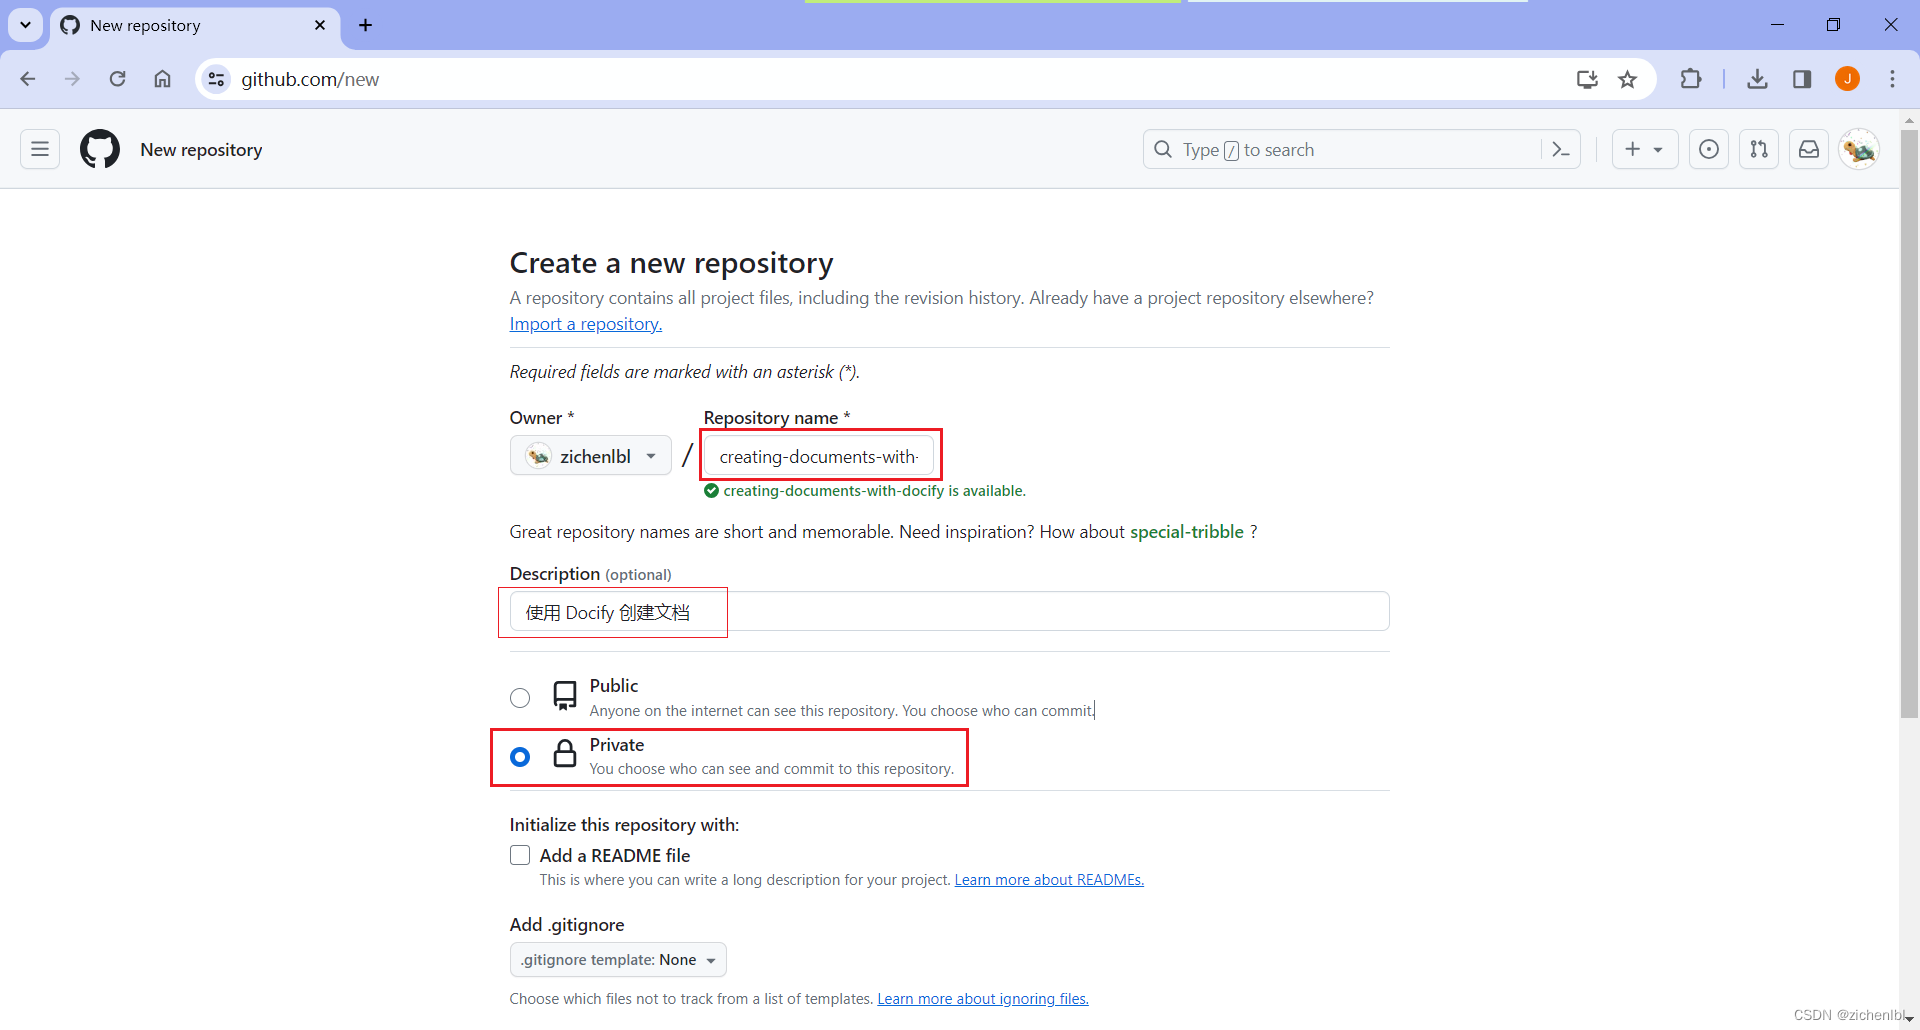Click the Private lock icon
The image size is (1920, 1030).
pyautogui.click(x=565, y=754)
